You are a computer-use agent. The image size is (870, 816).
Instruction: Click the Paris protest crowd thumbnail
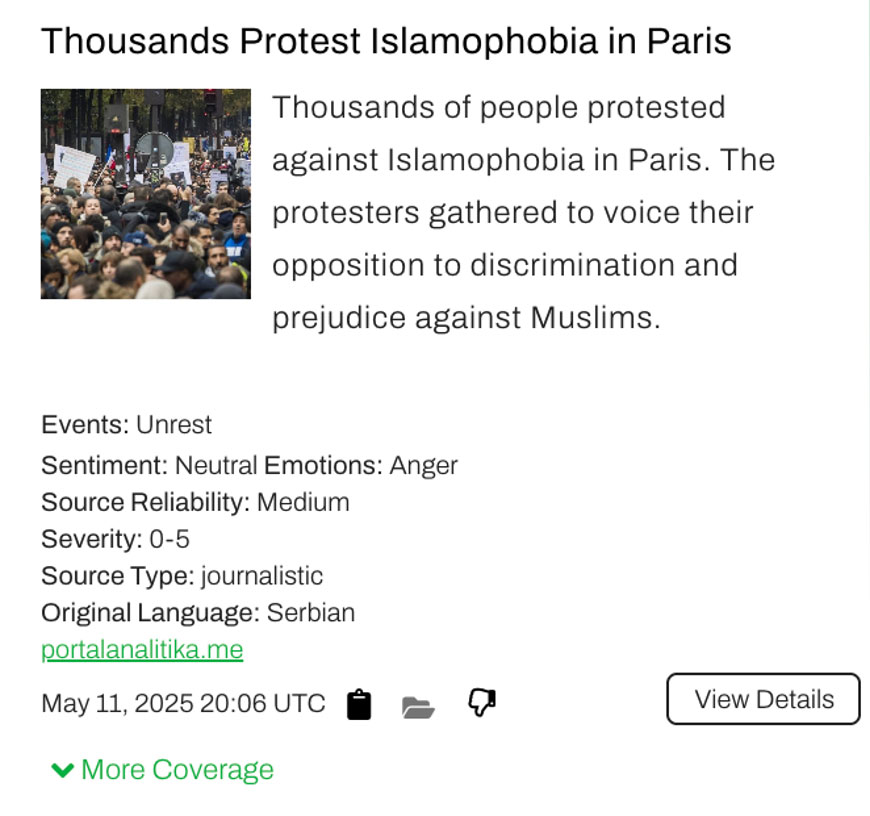(x=146, y=194)
